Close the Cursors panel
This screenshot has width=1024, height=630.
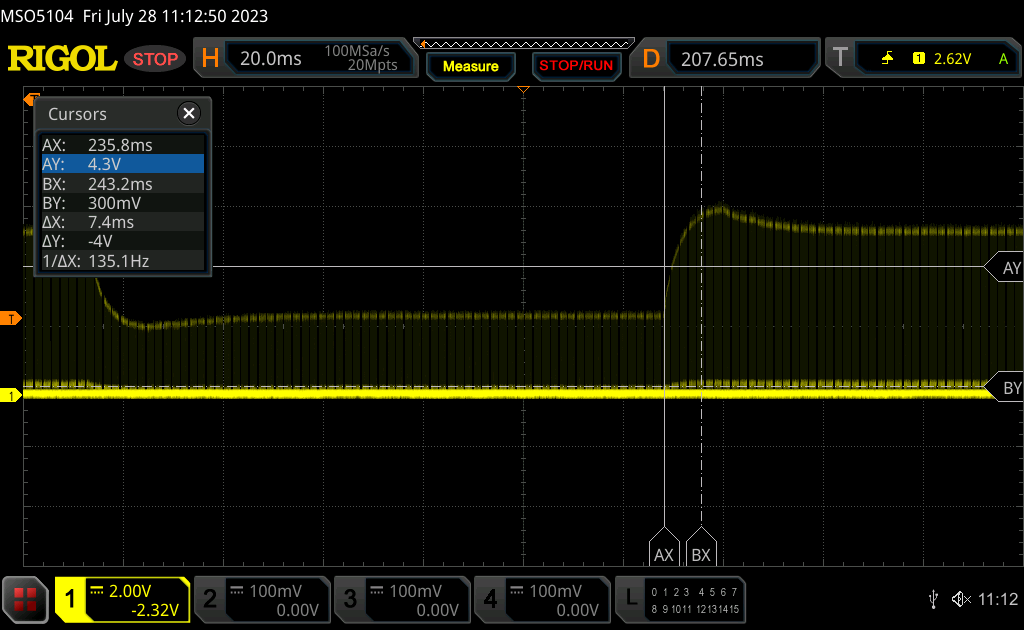click(x=188, y=114)
